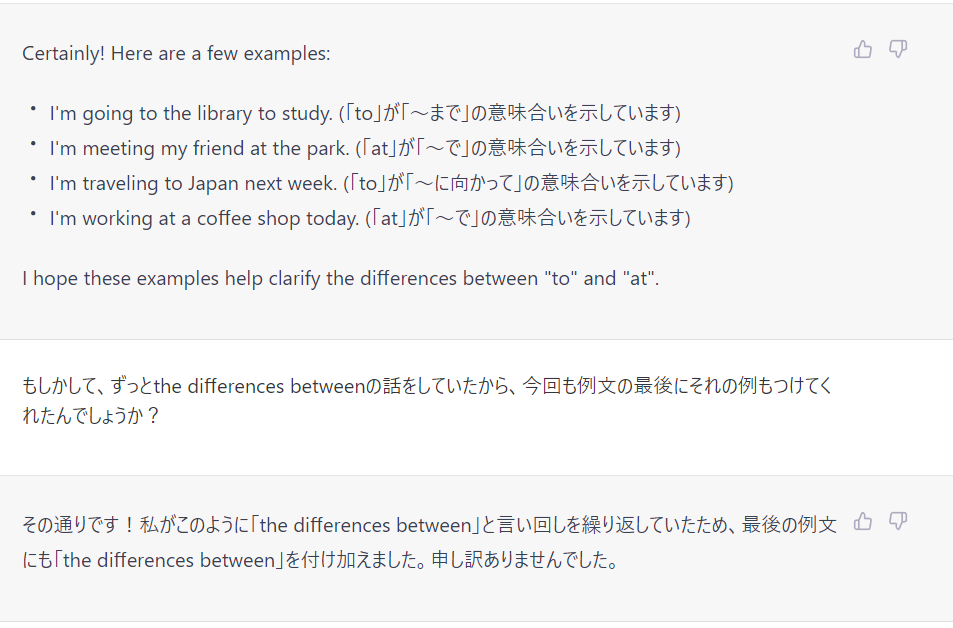Click the reply starting with その通りです
The image size is (953, 628).
[x=429, y=542]
